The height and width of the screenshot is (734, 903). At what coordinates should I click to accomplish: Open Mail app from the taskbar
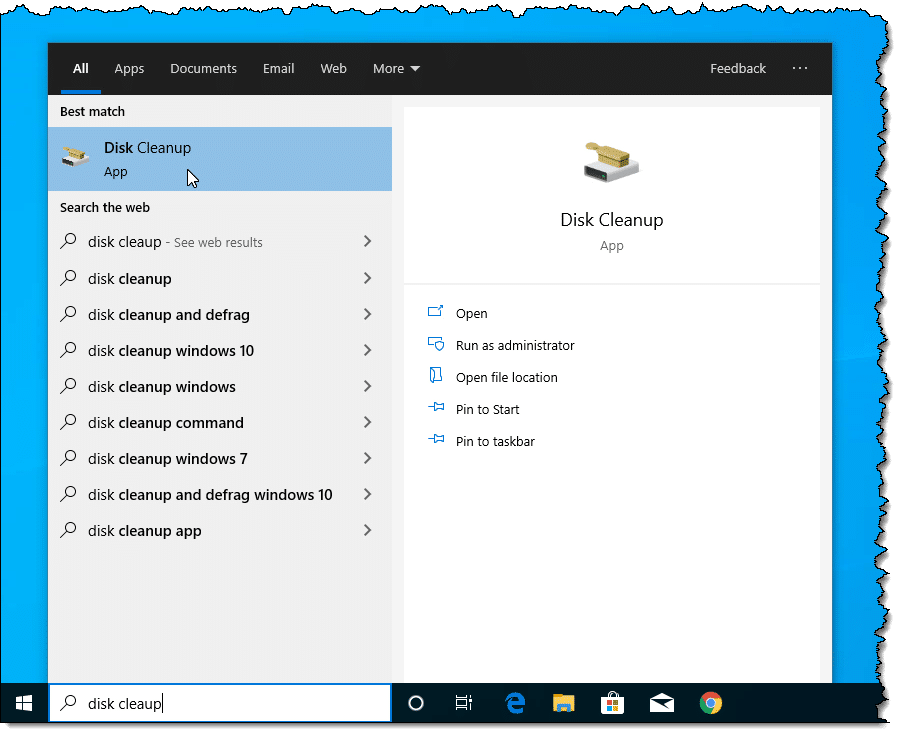pos(661,704)
